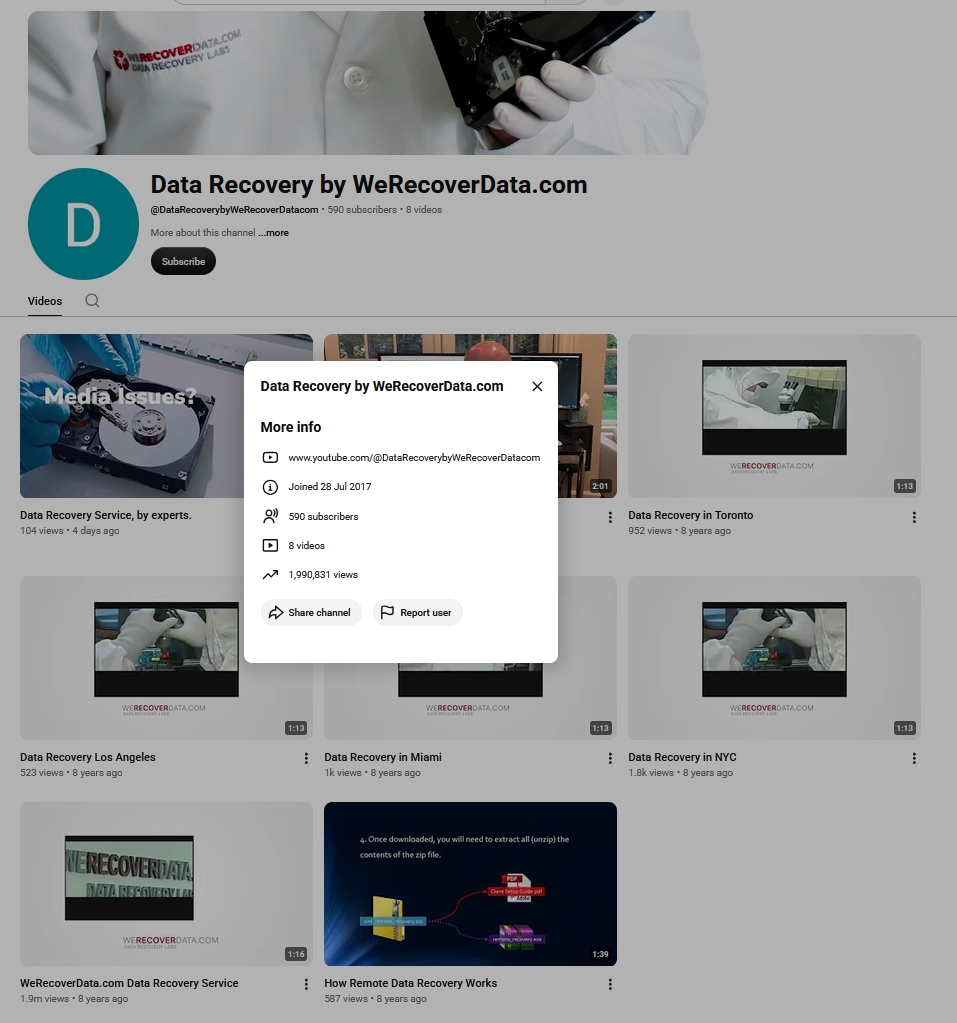Click title Data Recovery Los Angeles
This screenshot has width=957, height=1023.
coord(88,757)
